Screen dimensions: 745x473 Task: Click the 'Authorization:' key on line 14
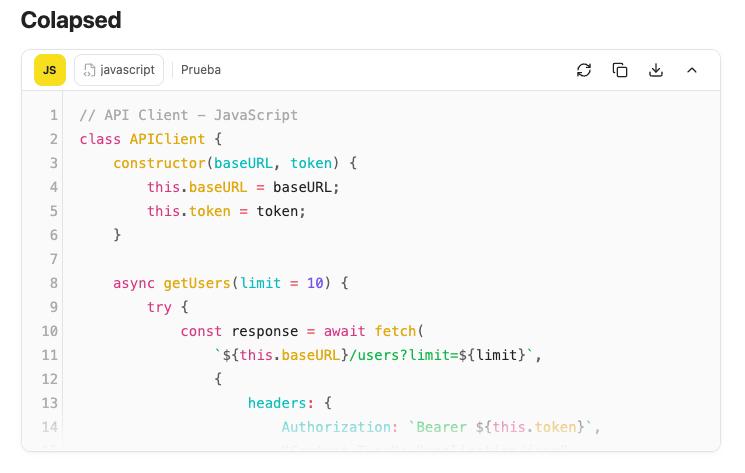click(340, 427)
